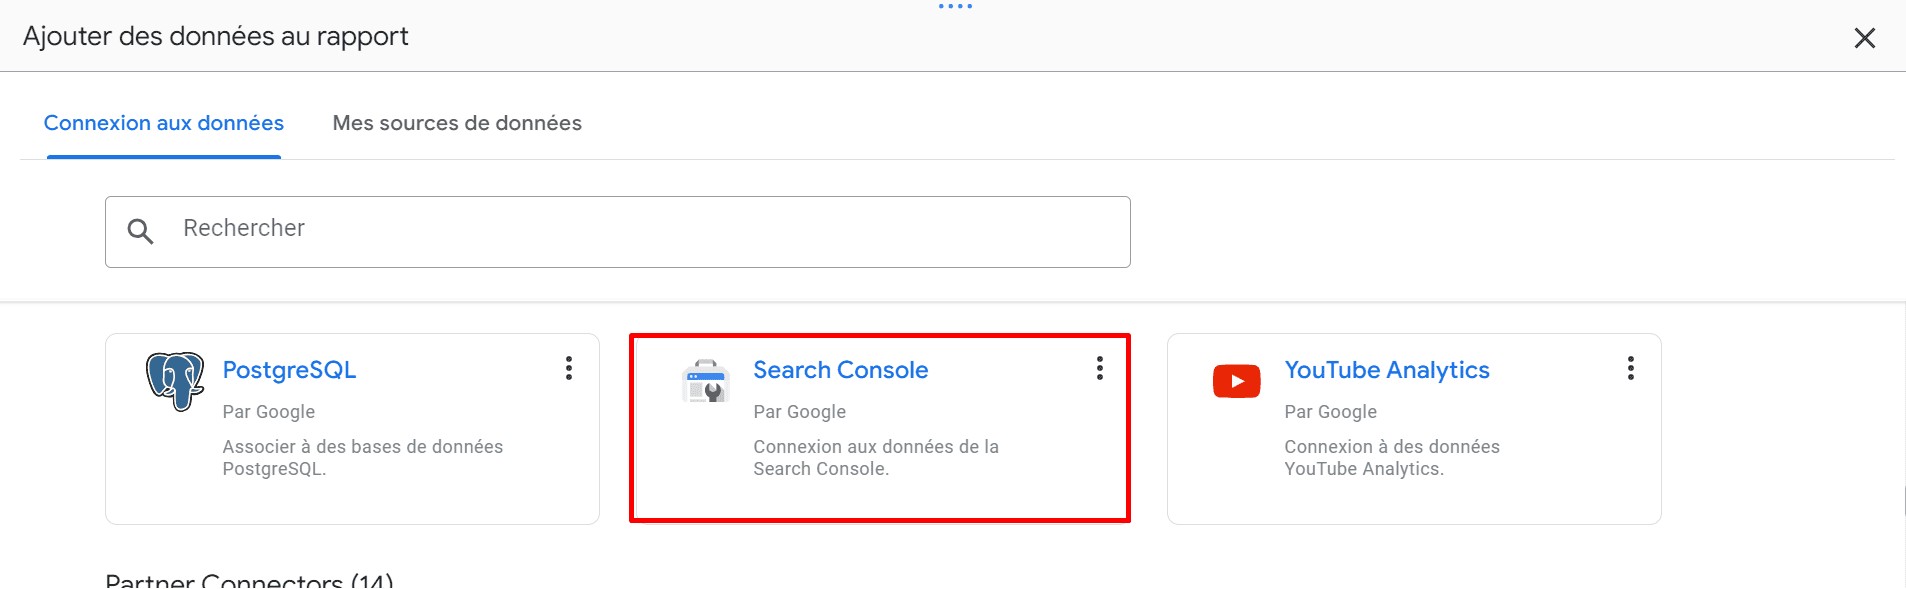Viewport: 1906px width, 589px height.
Task: Focus the Rechercher search field
Action: tap(618, 232)
